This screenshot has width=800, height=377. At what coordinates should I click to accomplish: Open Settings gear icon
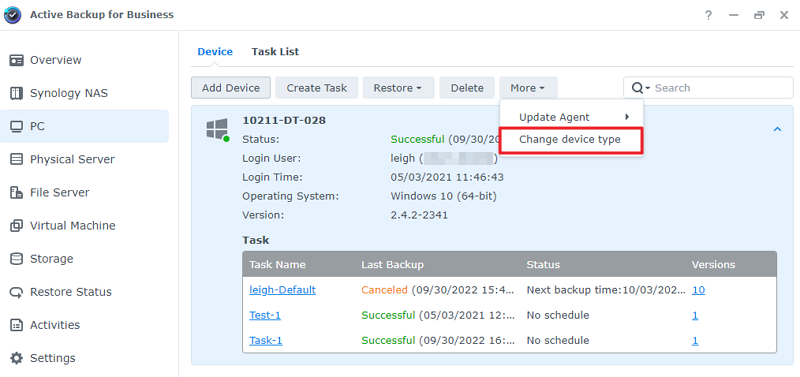pyautogui.click(x=16, y=358)
